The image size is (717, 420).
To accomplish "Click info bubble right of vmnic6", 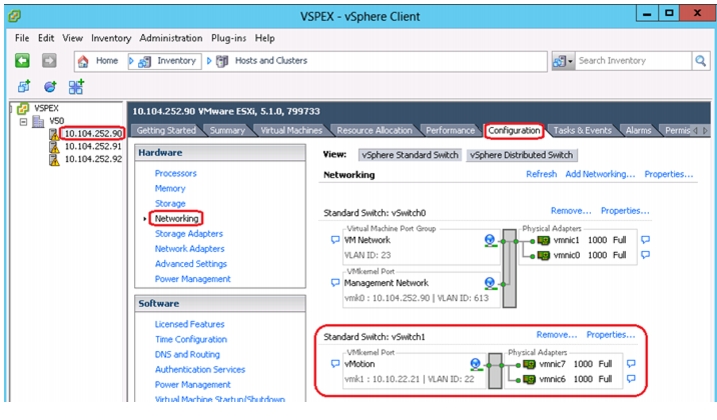I will coord(631,379).
